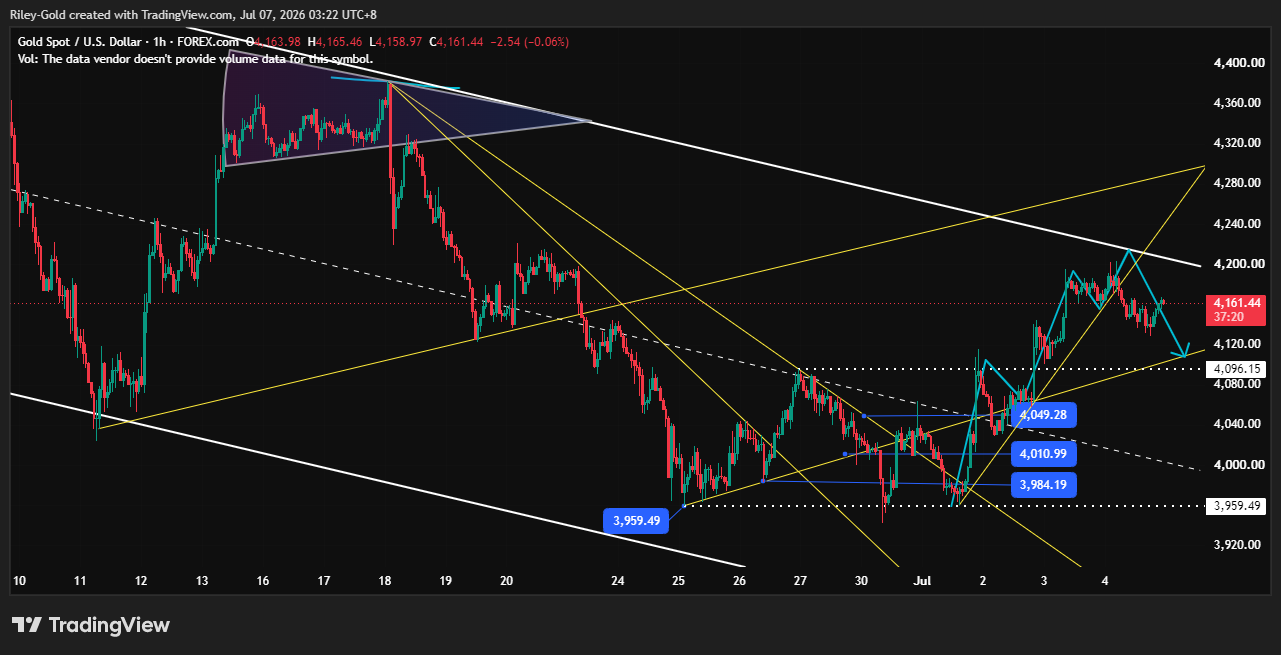Click the date label 10 on time axis
This screenshot has width=1281, height=655.
pyautogui.click(x=17, y=580)
